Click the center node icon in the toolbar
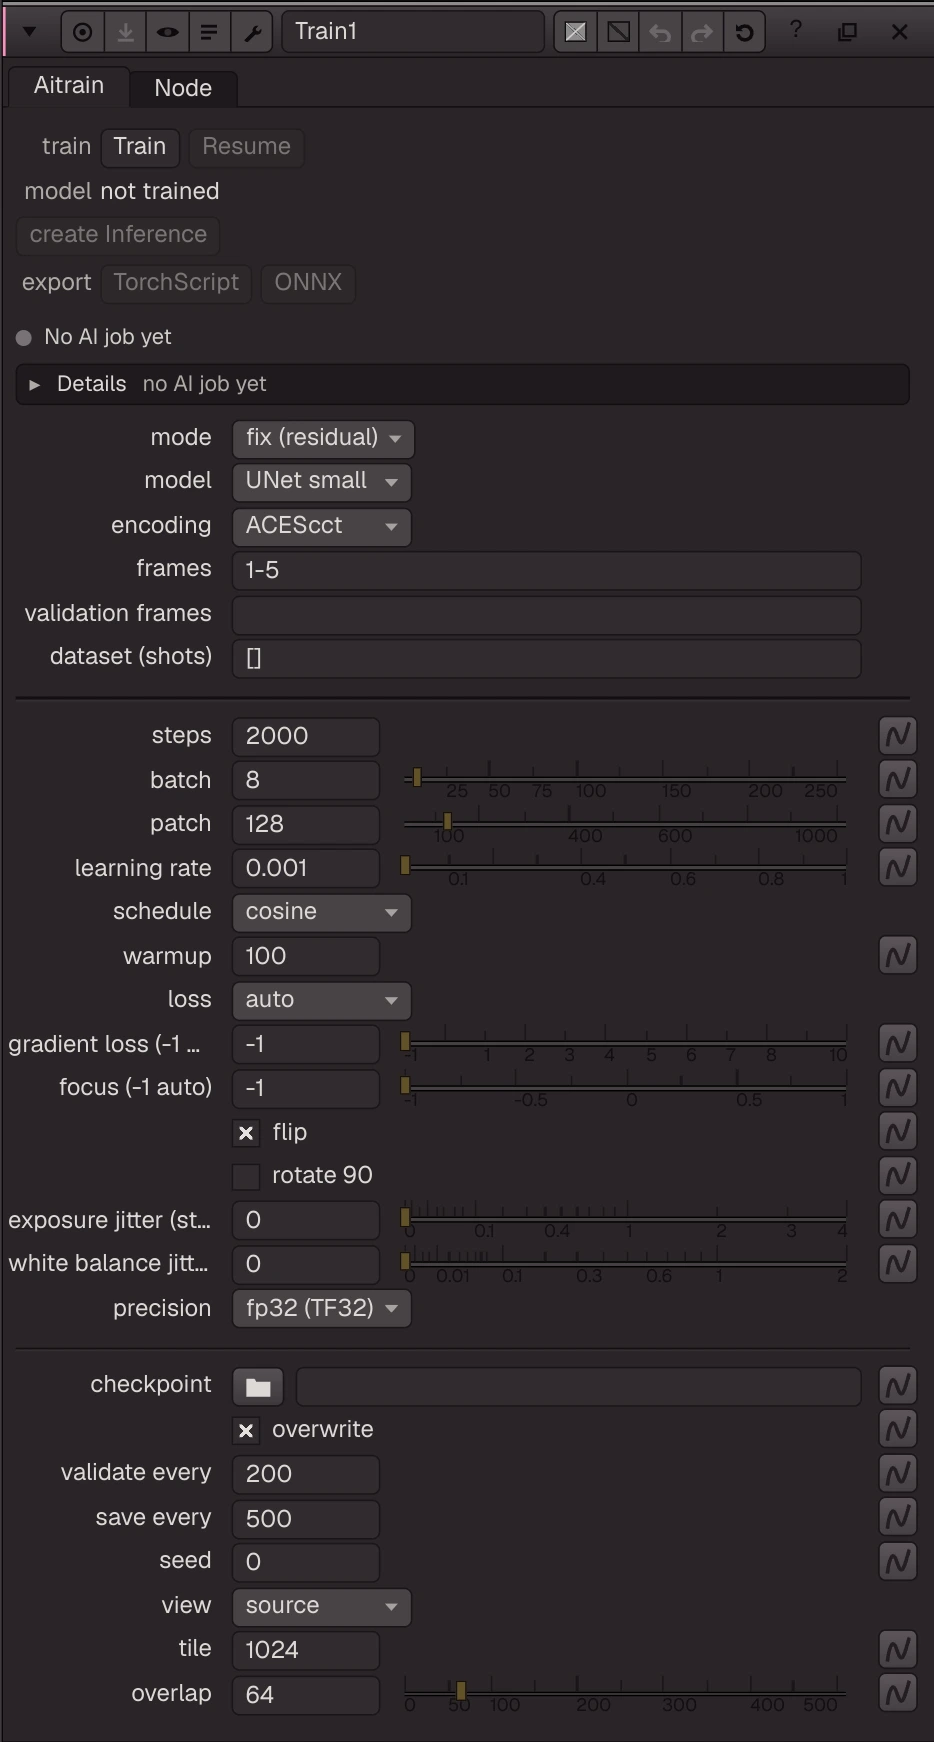 click(x=83, y=32)
